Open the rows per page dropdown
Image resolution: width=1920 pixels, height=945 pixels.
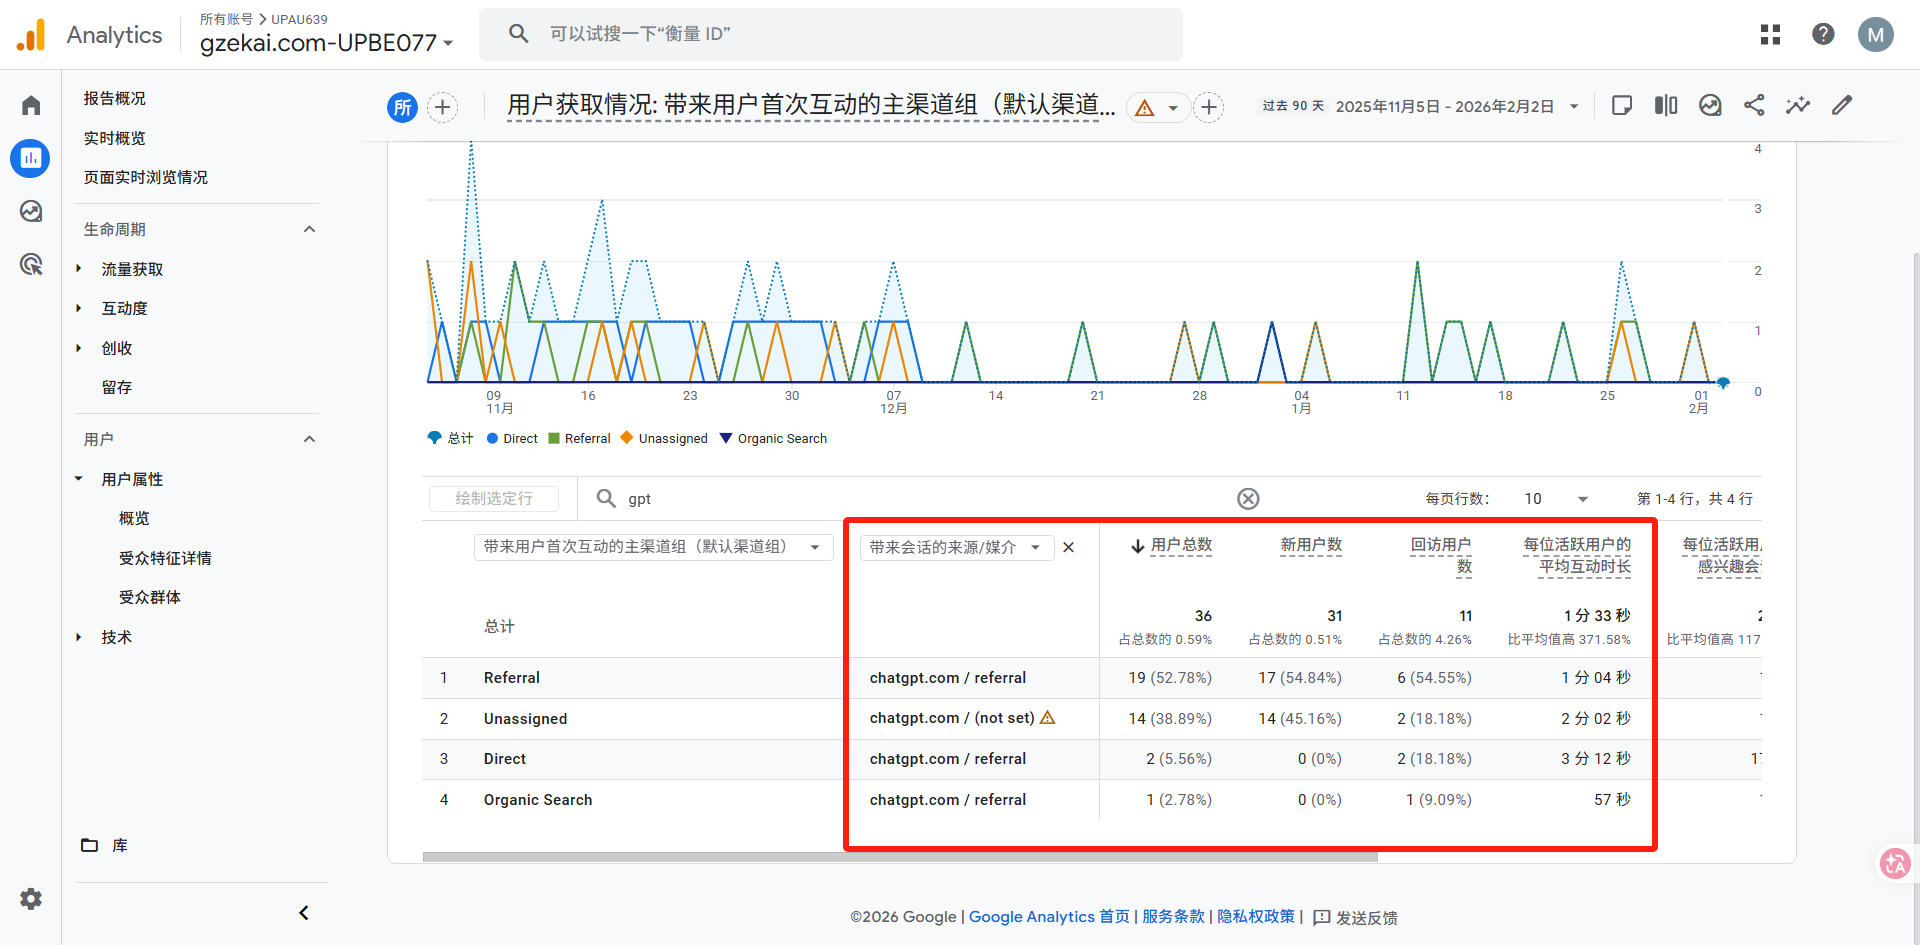click(x=1557, y=499)
